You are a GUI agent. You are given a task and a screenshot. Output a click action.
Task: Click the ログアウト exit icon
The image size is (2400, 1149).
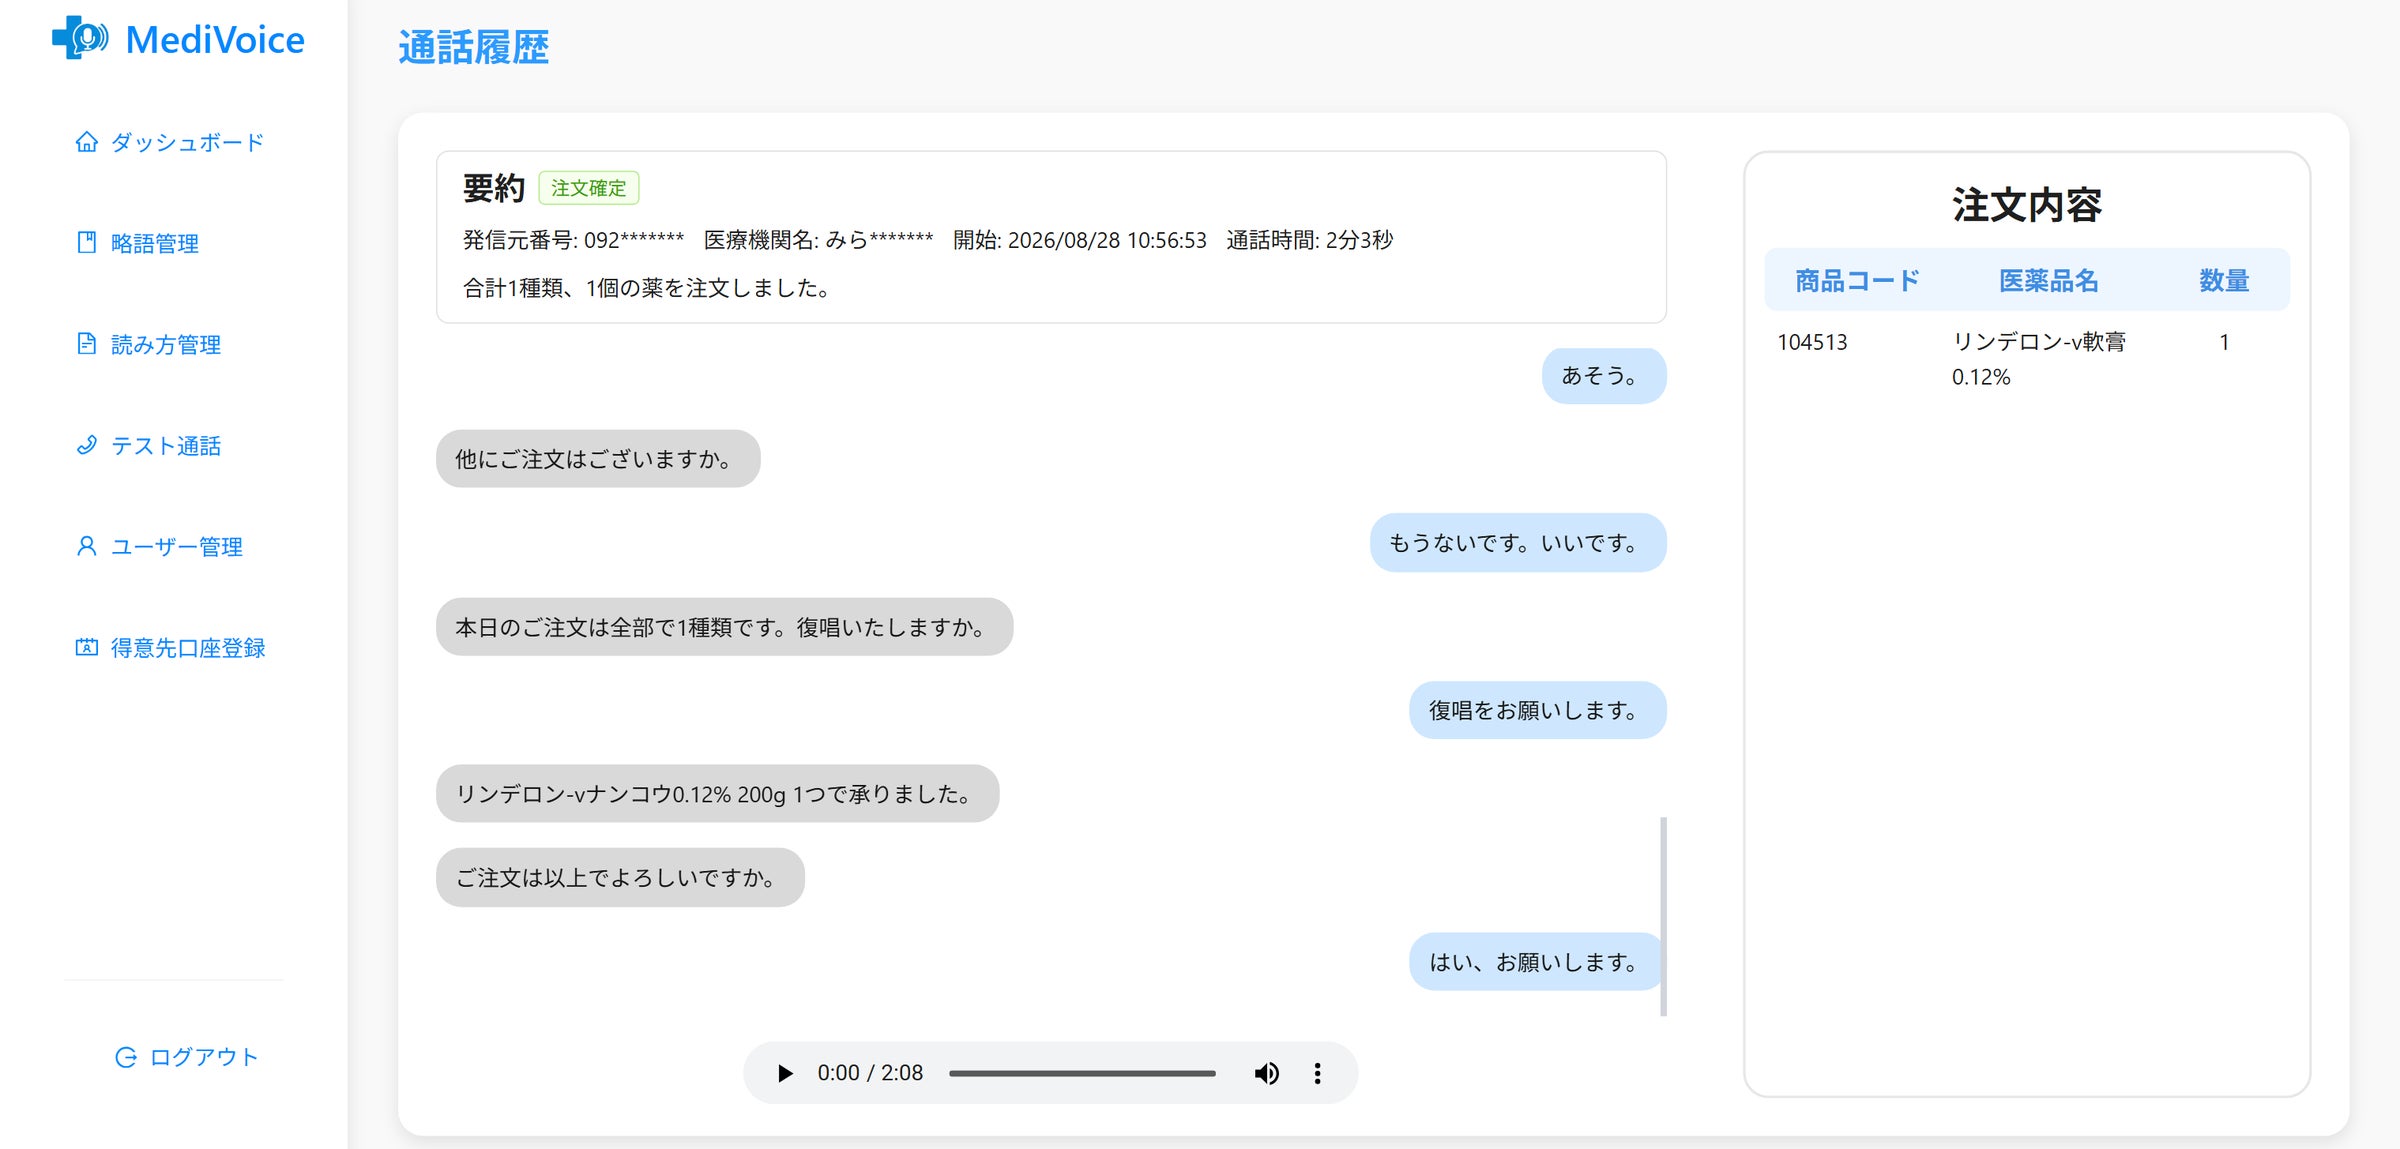click(126, 1057)
